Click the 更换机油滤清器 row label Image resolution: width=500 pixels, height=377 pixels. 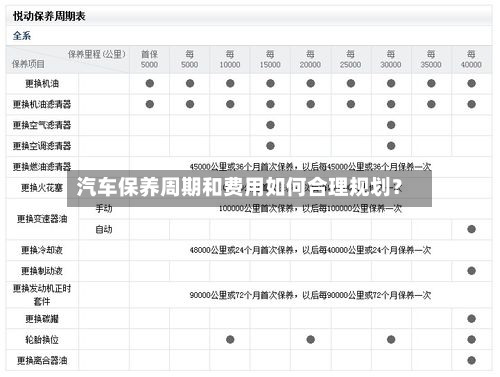(x=42, y=104)
